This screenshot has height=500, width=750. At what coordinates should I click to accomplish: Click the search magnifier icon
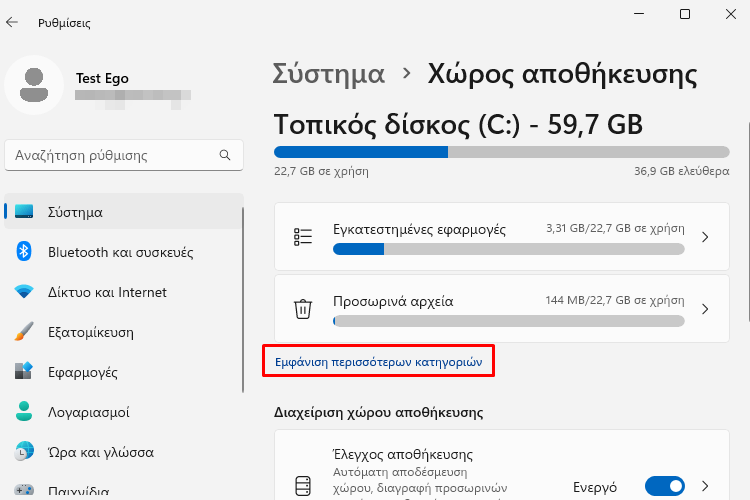click(225, 155)
